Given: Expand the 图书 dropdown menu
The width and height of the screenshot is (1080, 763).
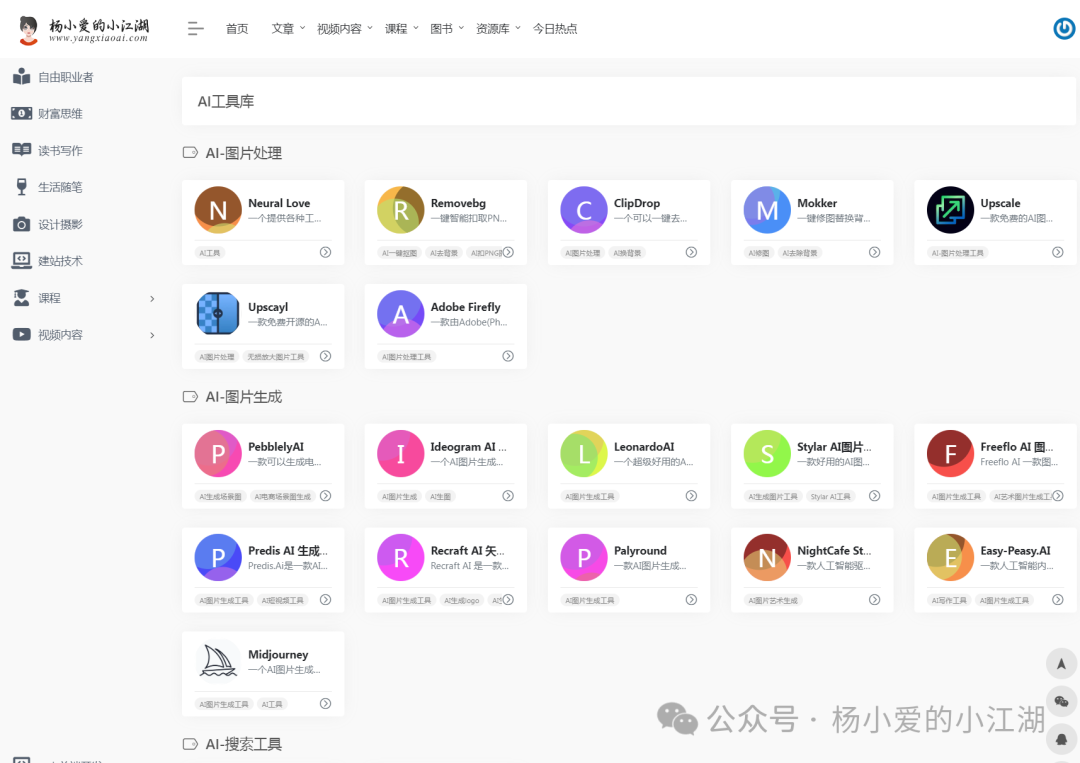Looking at the screenshot, I should (x=447, y=28).
